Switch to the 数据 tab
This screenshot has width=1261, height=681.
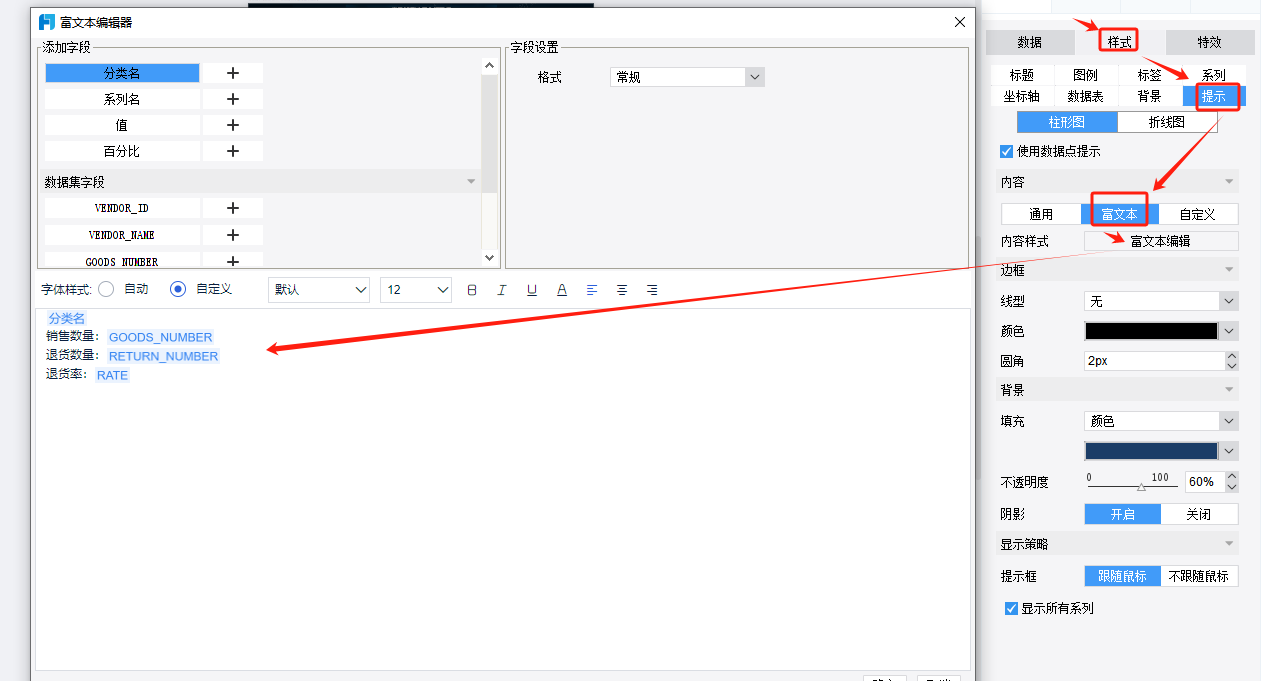tap(1030, 42)
